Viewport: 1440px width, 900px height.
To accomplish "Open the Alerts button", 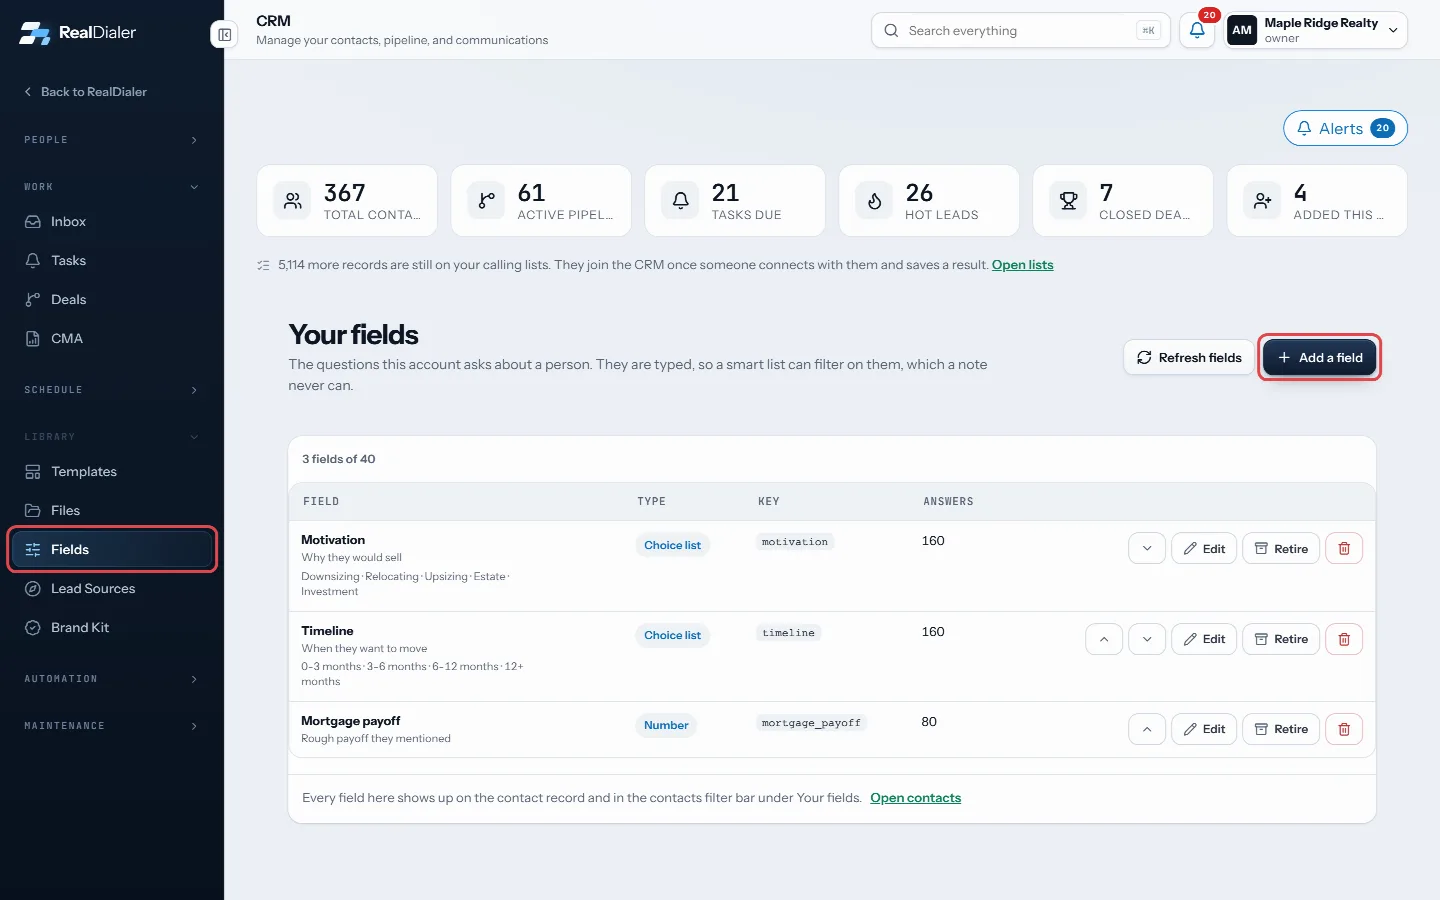I will pyautogui.click(x=1345, y=128).
